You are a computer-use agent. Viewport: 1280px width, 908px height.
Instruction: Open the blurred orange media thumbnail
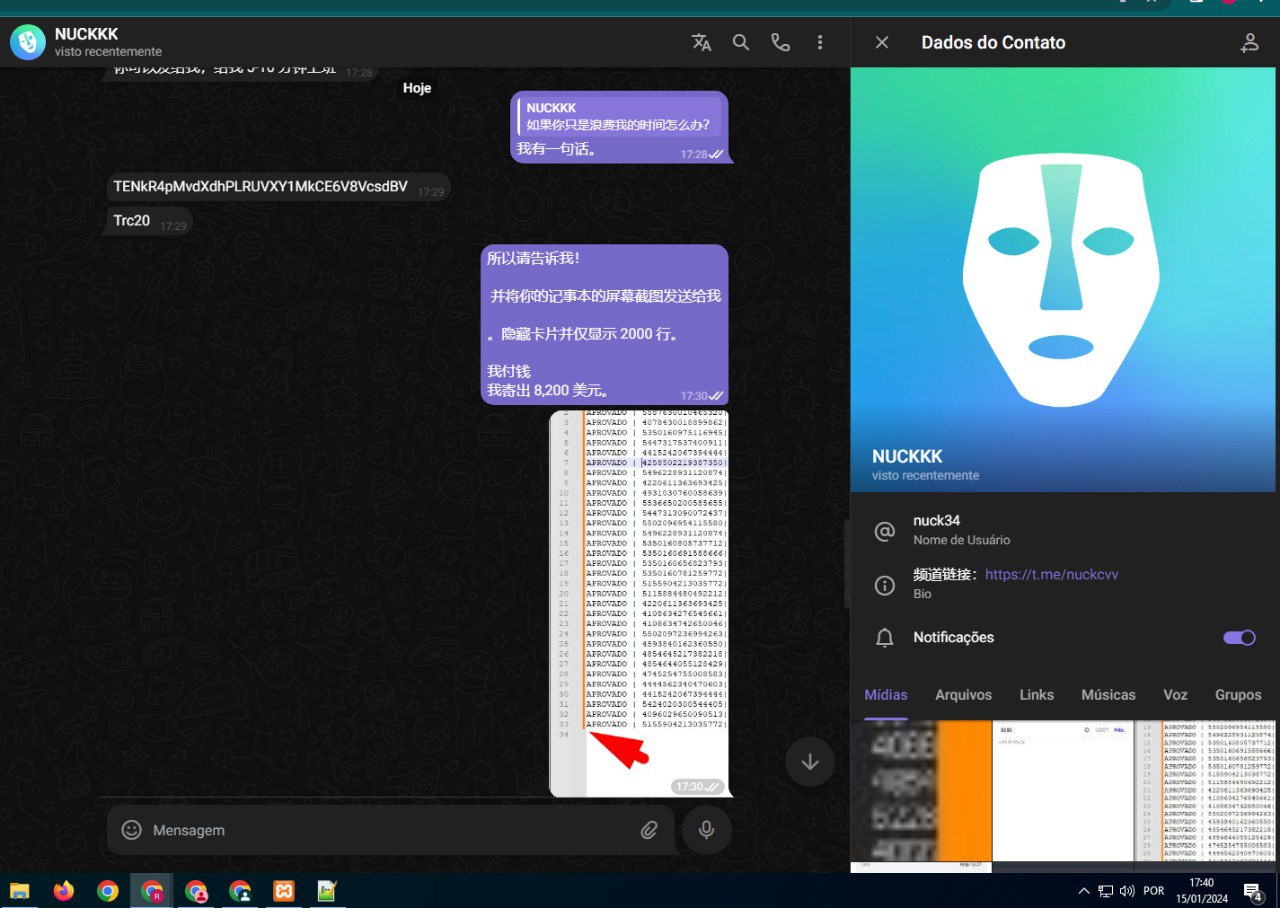tap(921, 796)
